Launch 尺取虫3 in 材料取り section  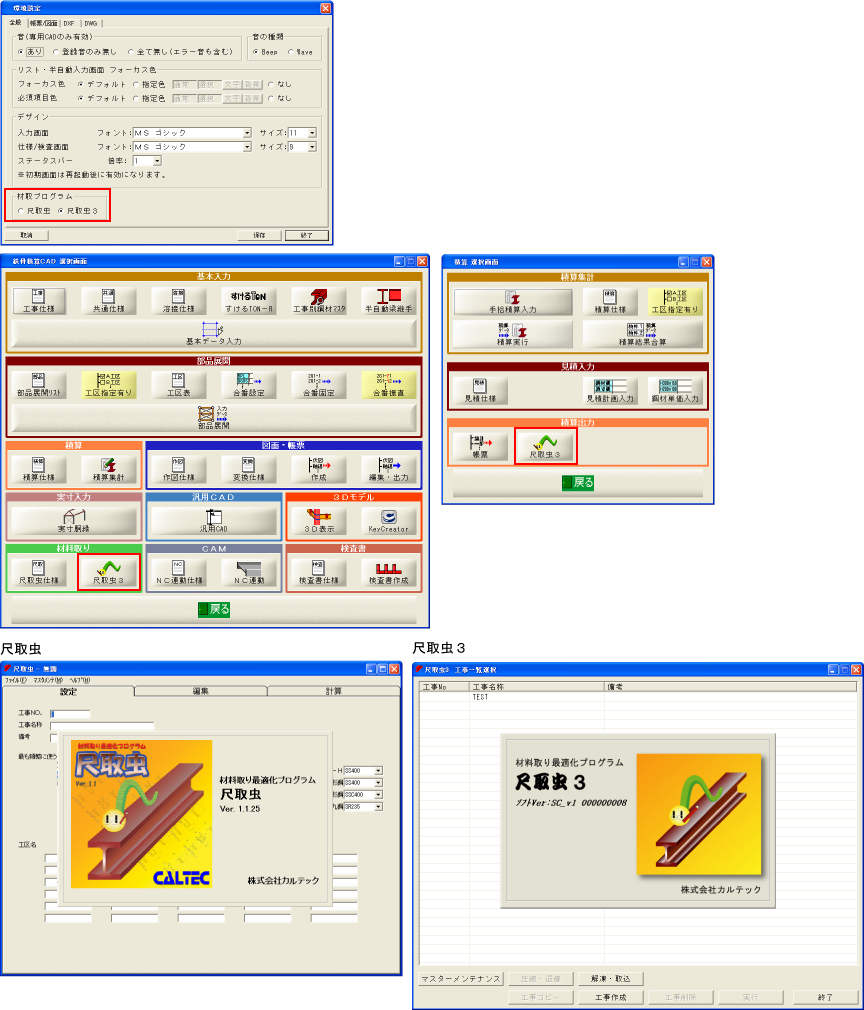coord(108,573)
